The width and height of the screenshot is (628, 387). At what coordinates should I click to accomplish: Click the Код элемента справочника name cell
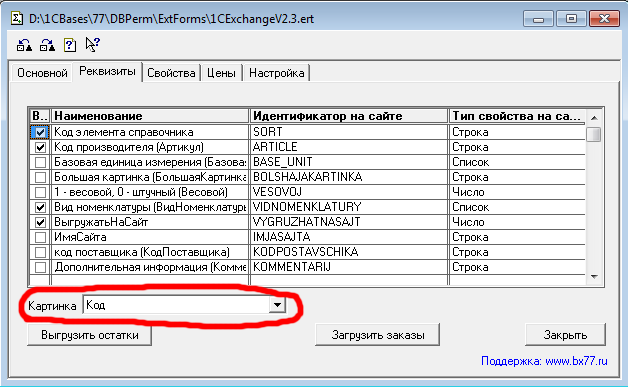150,132
